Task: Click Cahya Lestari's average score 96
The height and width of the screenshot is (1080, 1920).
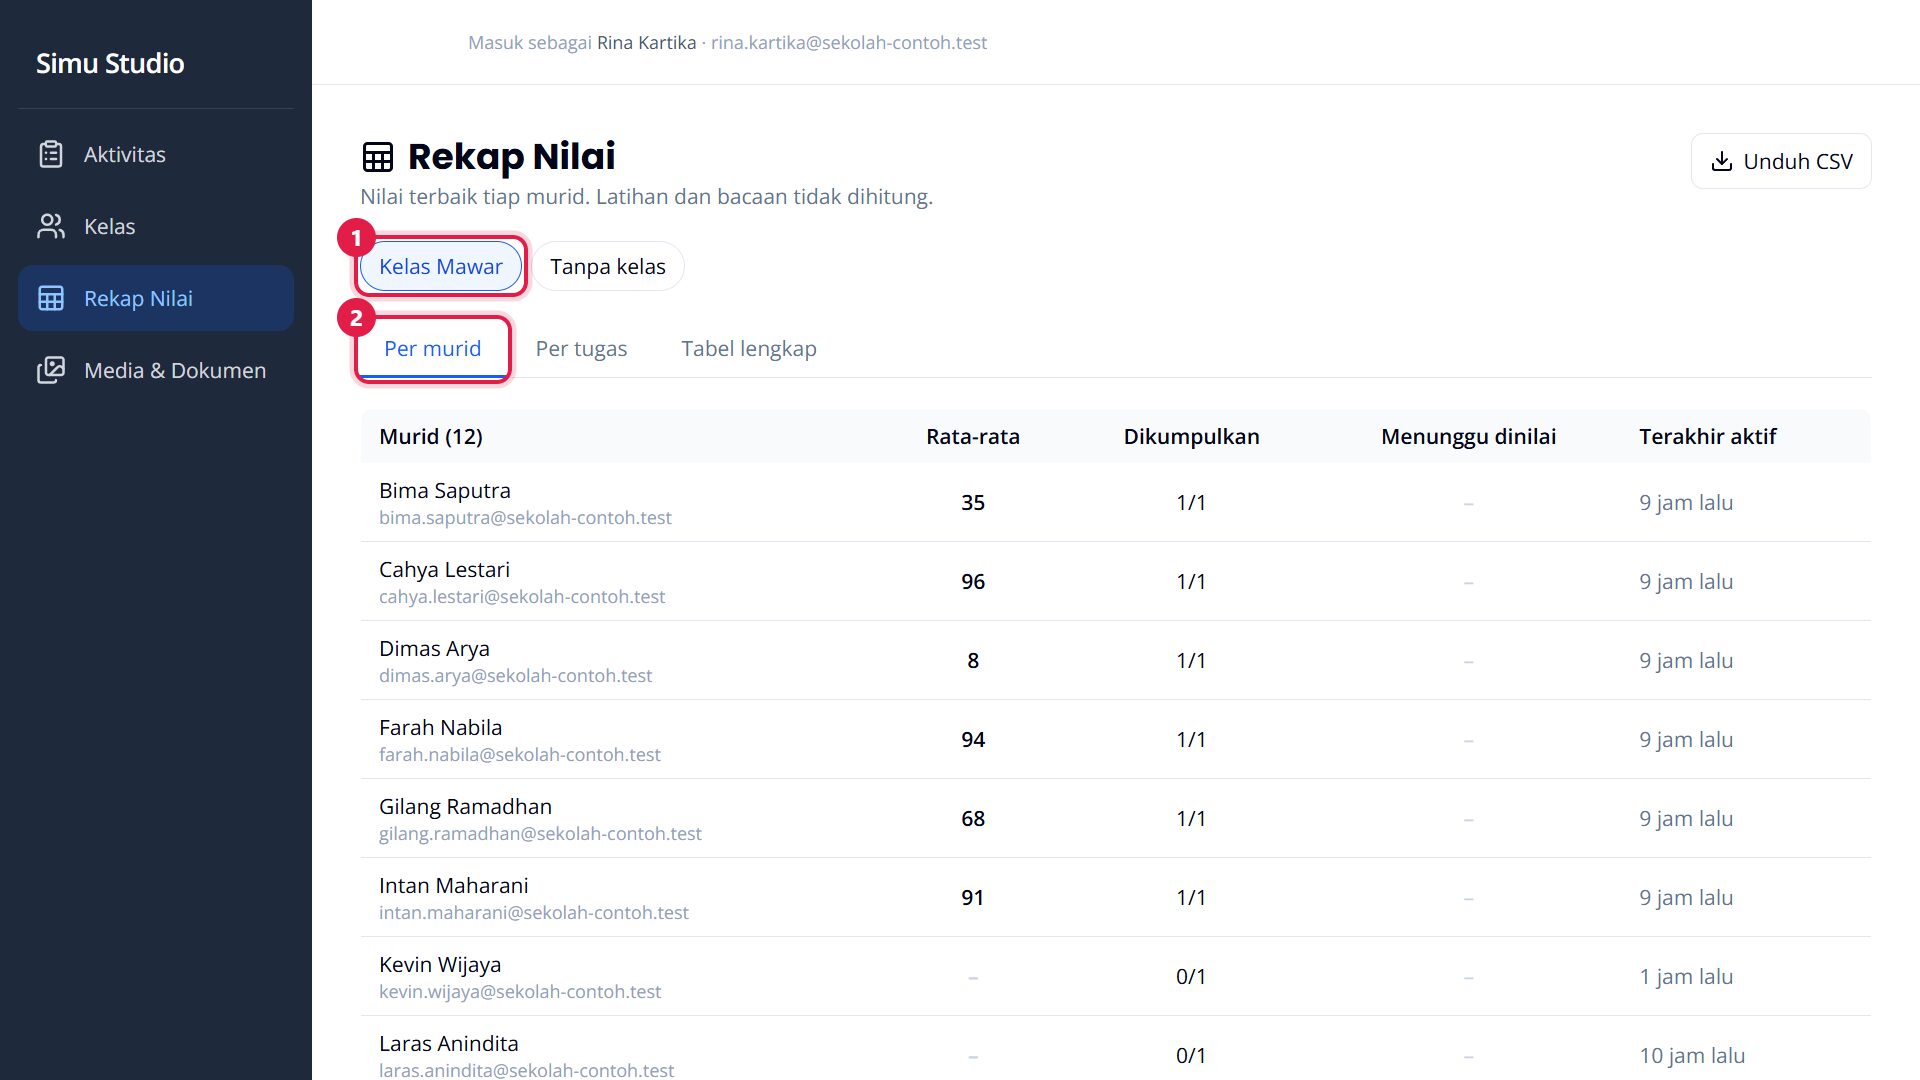Action: coord(973,581)
